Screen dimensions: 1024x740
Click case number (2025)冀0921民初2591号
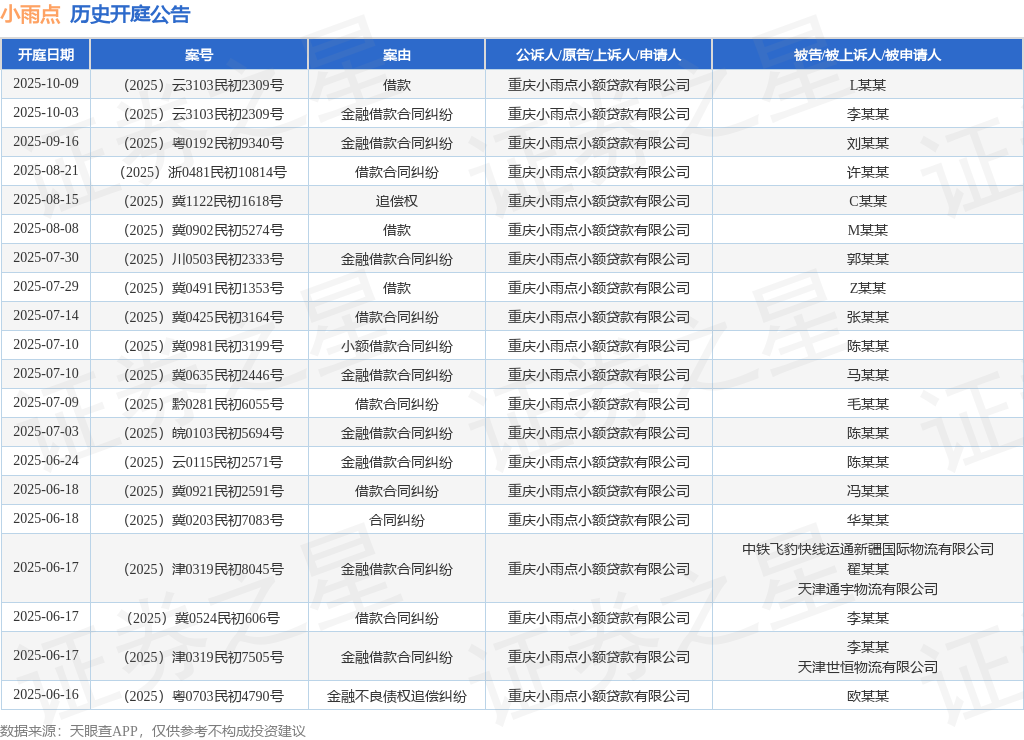(203, 491)
